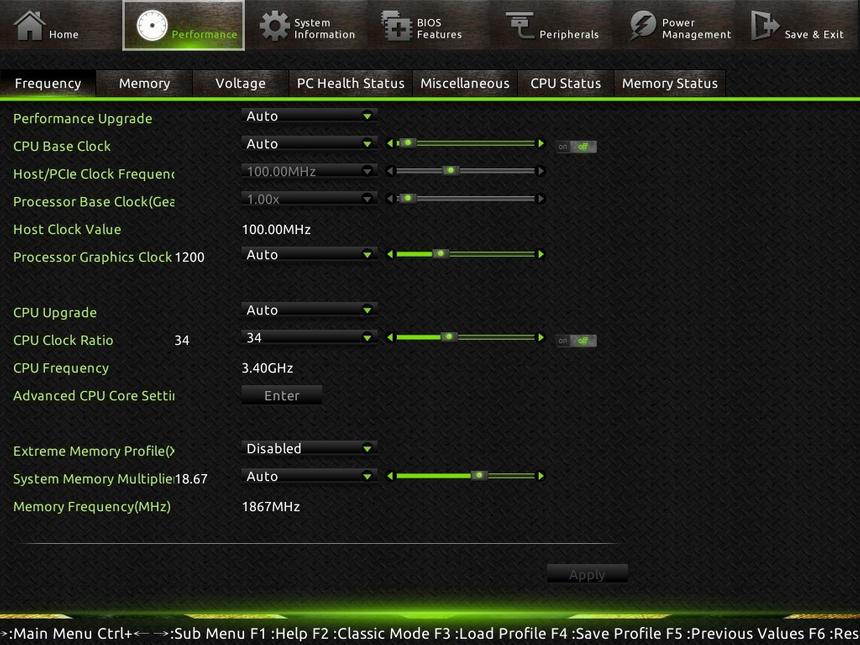Click the right arrow on the Processor Graphics Clock slider
860x645 pixels.
[x=541, y=254]
